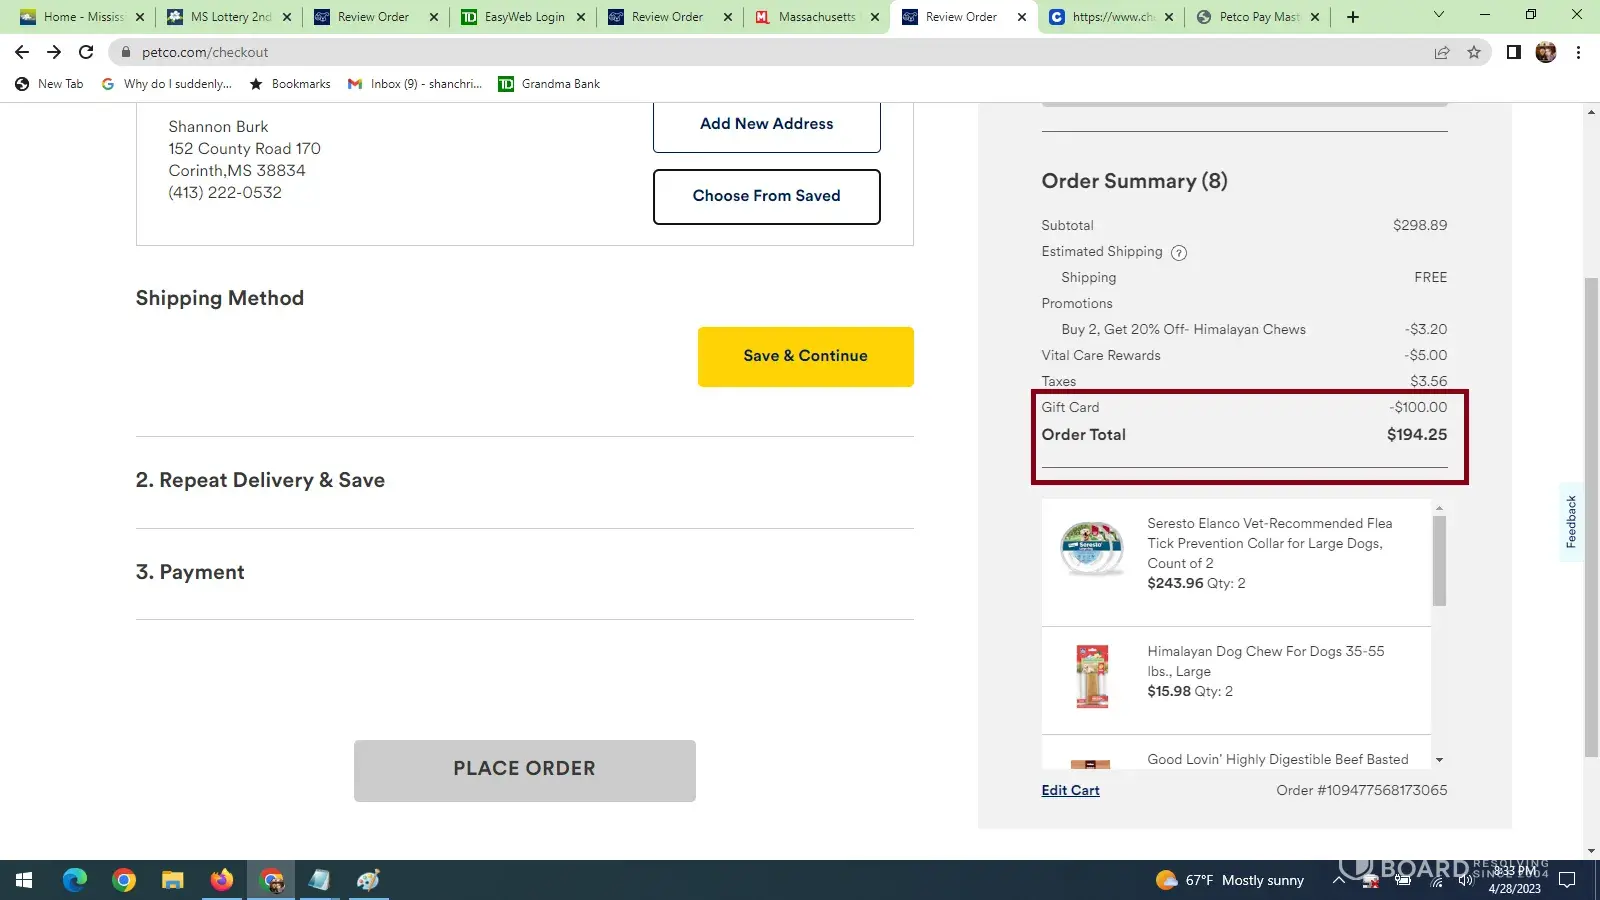Open File Explorer from taskbar
The height and width of the screenshot is (900, 1600).
[x=173, y=880]
